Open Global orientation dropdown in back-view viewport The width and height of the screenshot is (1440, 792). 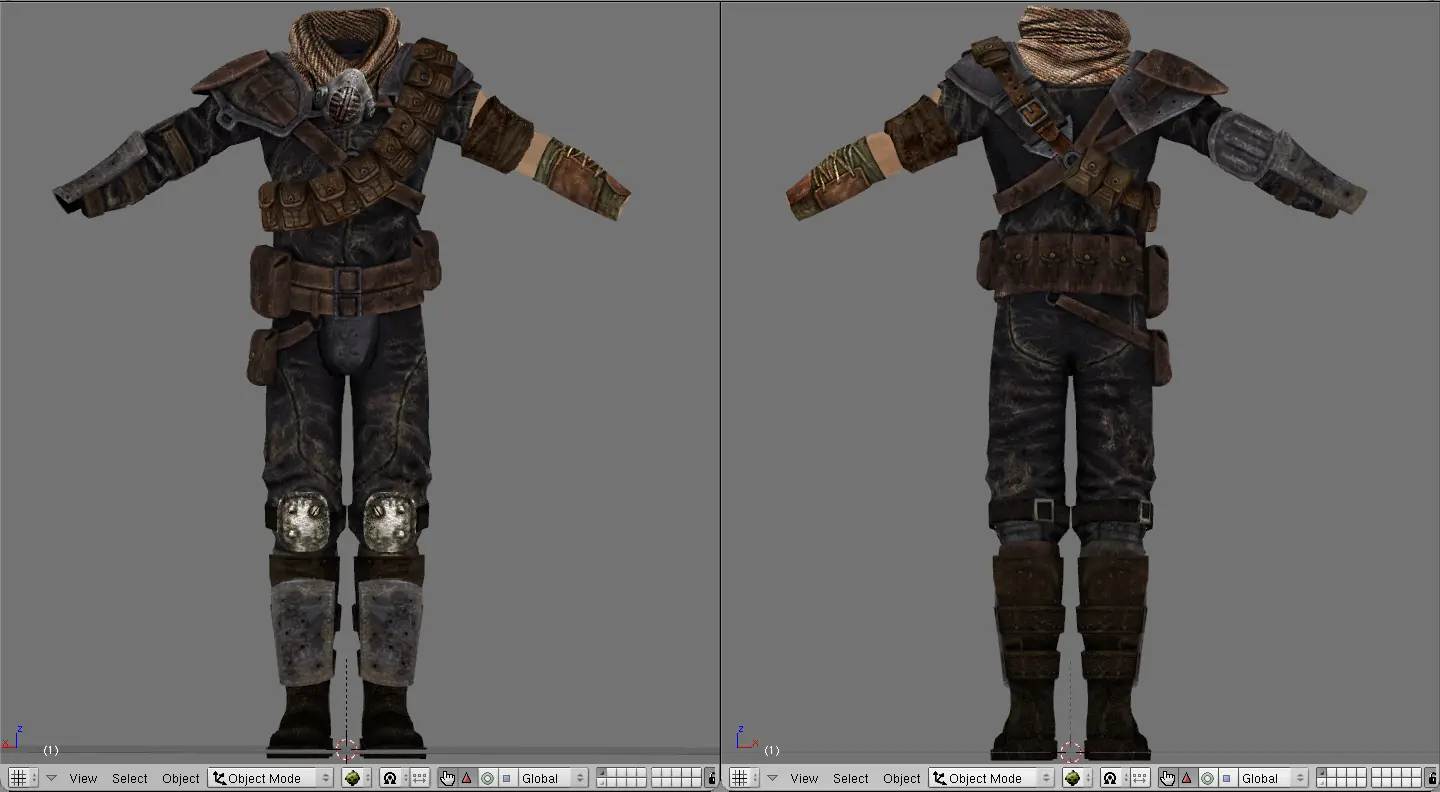1274,778
